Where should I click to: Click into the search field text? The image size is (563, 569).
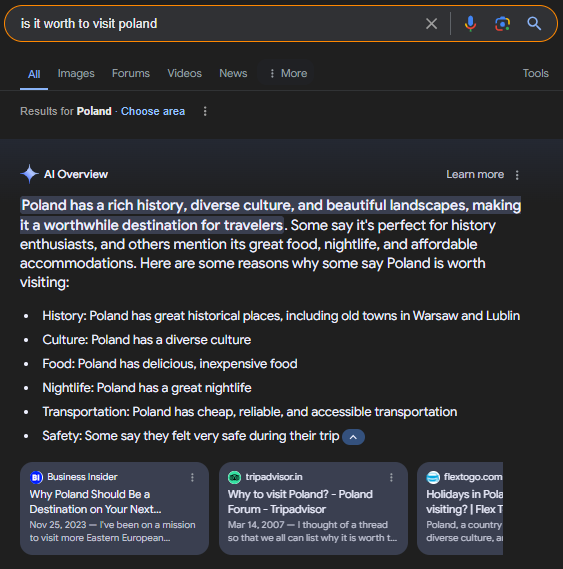click(x=89, y=24)
